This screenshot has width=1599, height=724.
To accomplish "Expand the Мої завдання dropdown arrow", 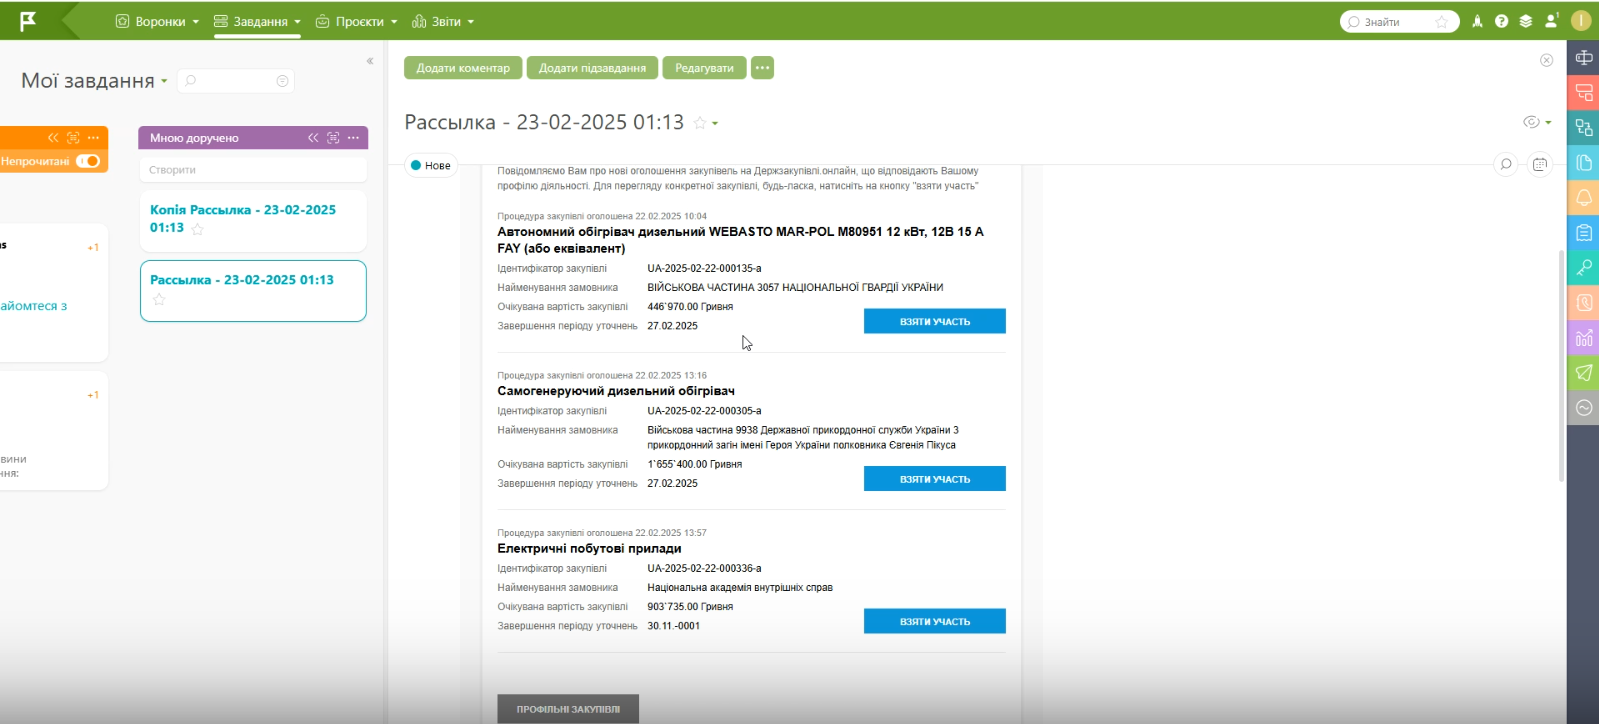I will click(164, 81).
